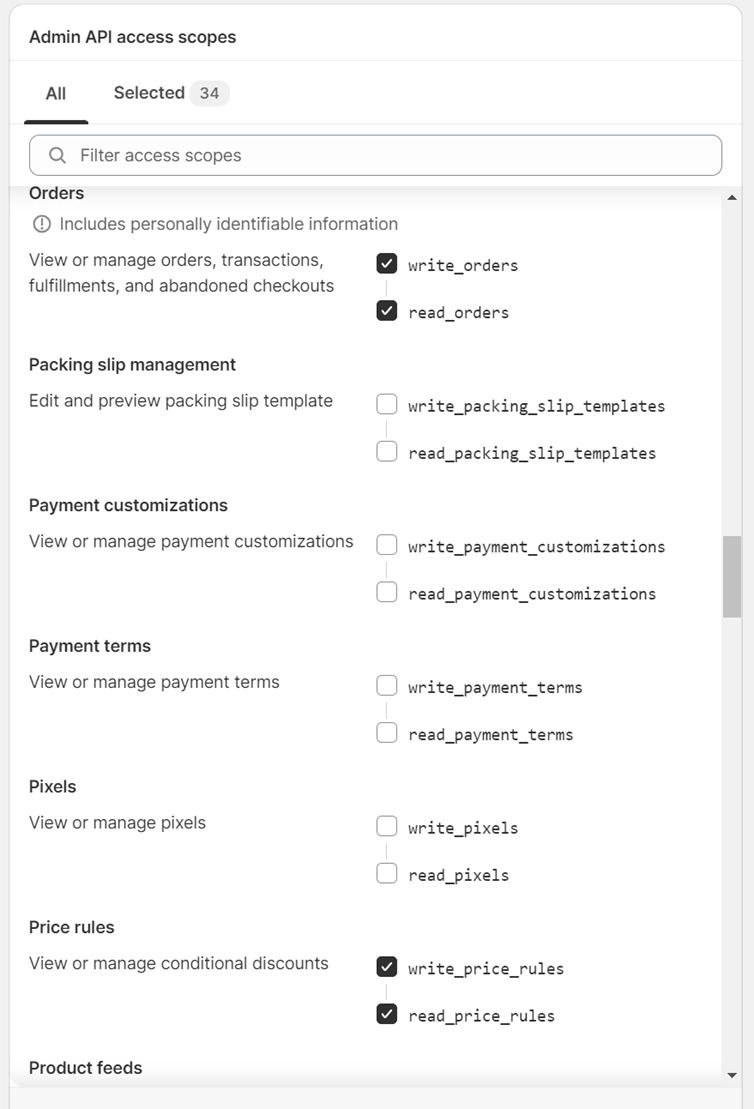The width and height of the screenshot is (754, 1109).
Task: Disable the write_price_rules scope
Action: (x=387, y=967)
